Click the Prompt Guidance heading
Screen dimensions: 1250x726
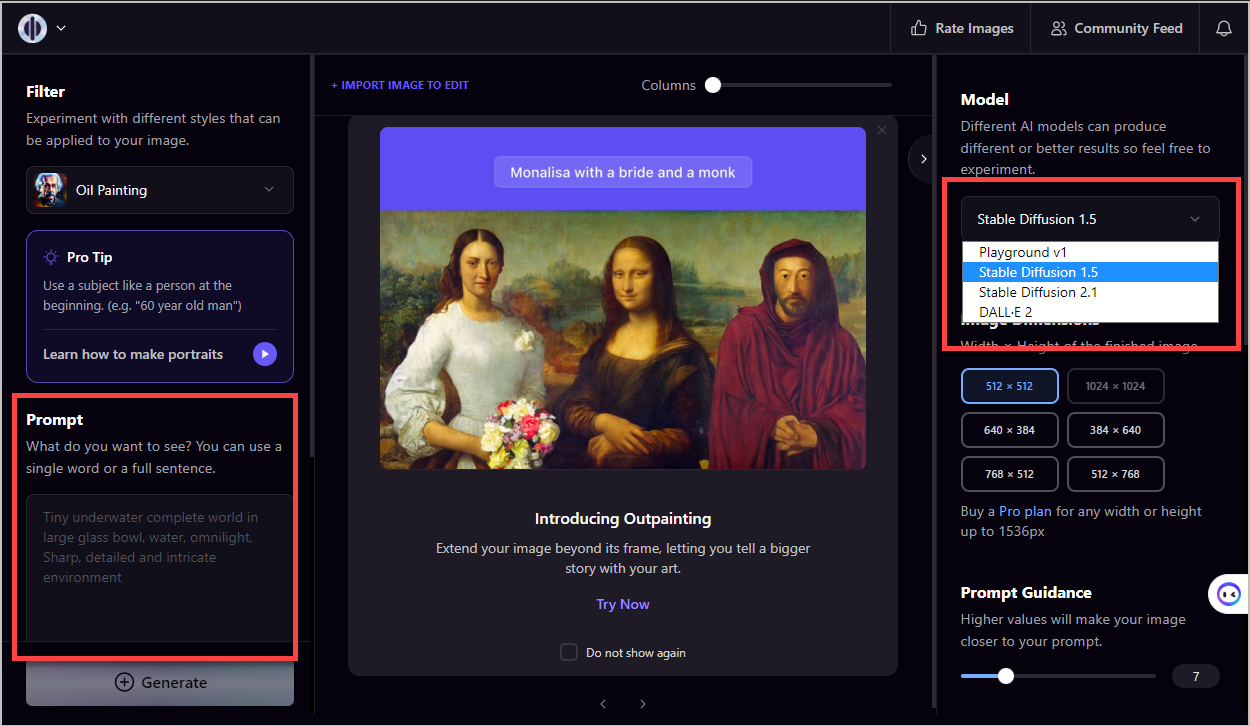tap(1026, 592)
